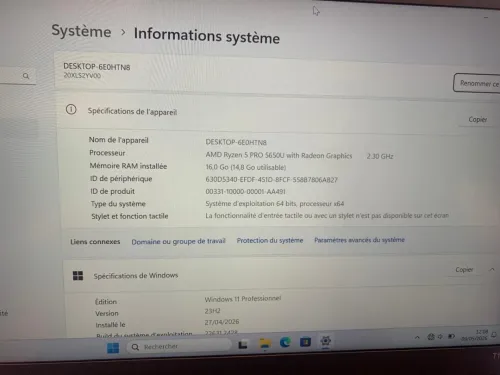Select the 16,0 Go RAM value

[246, 167]
